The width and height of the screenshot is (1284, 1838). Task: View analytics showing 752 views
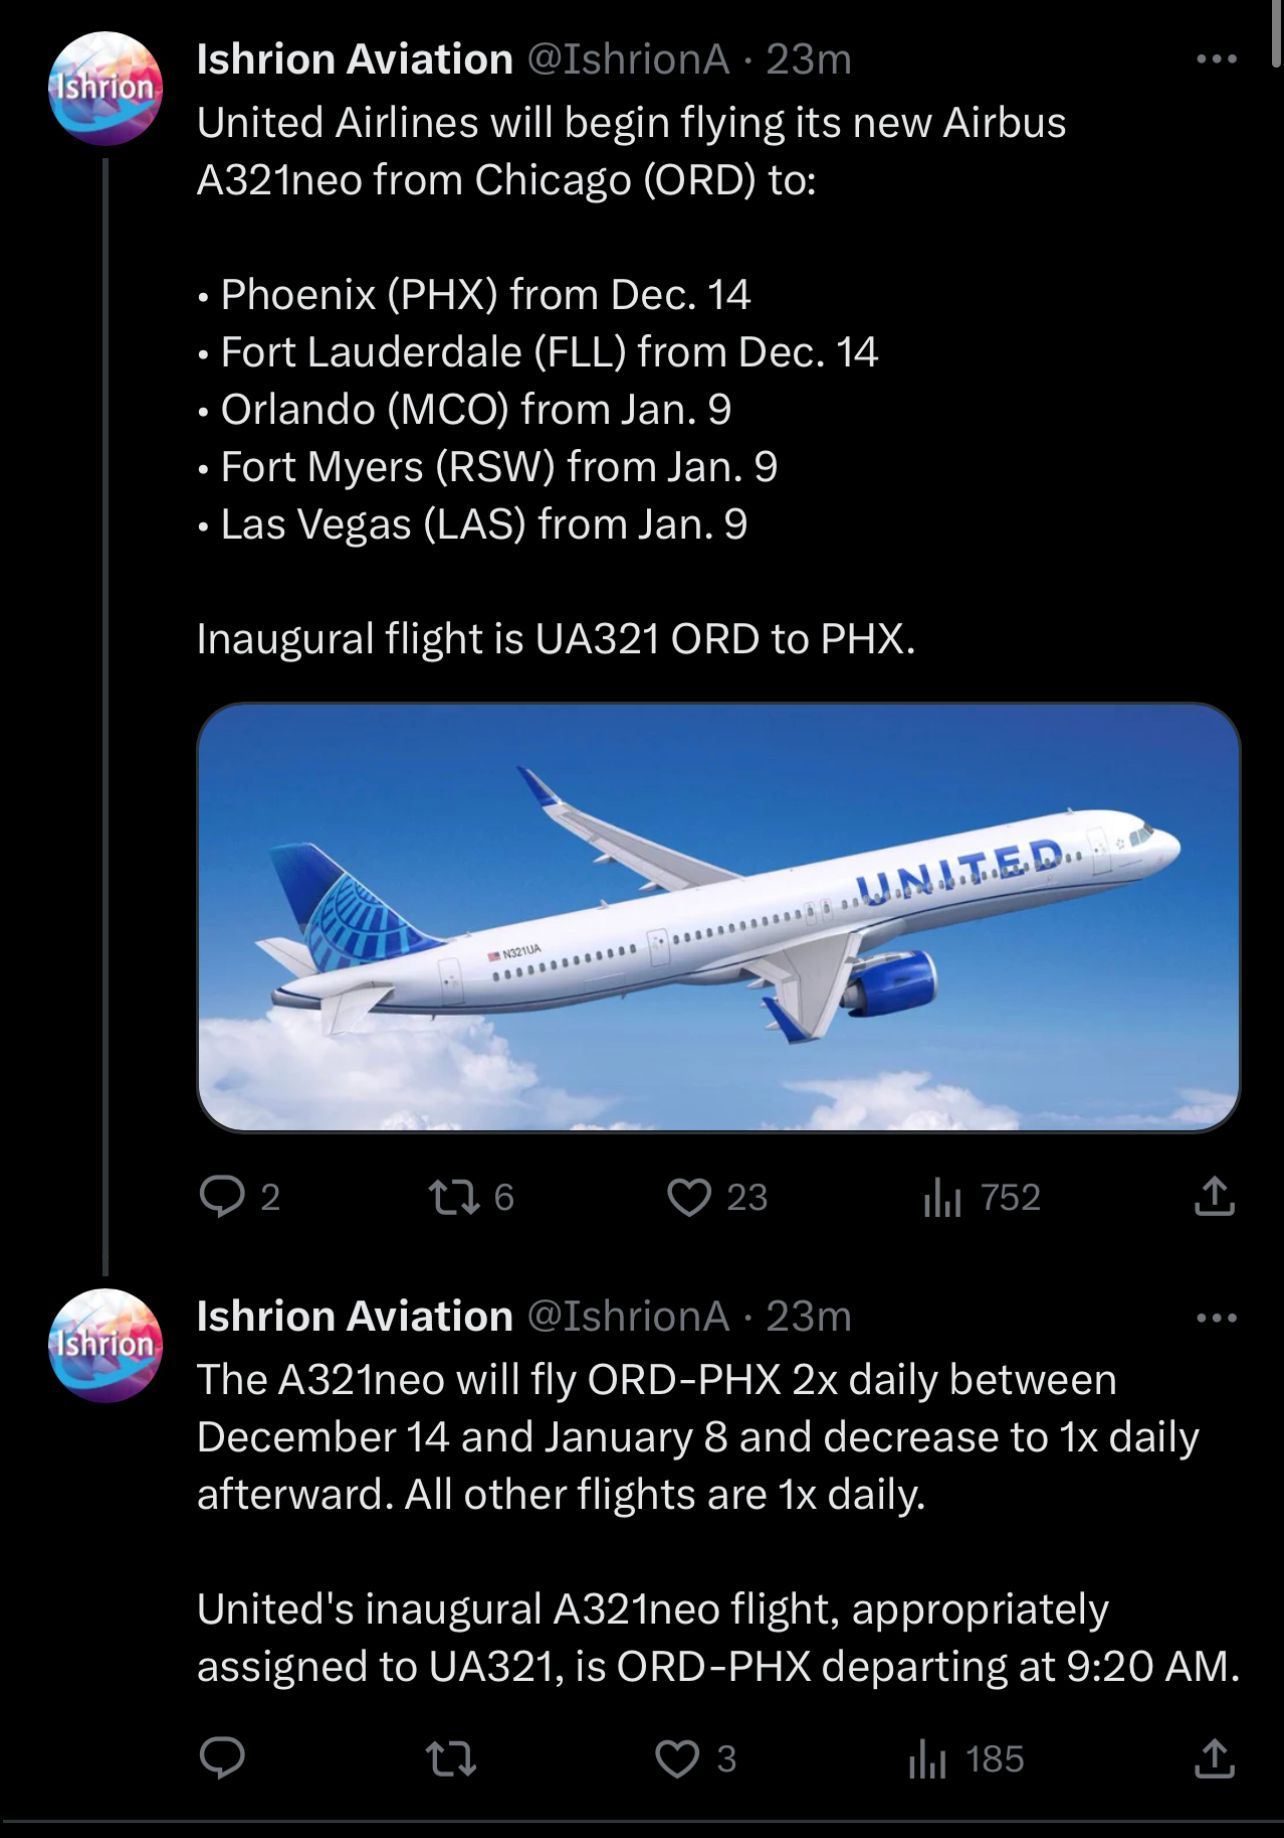click(982, 1196)
